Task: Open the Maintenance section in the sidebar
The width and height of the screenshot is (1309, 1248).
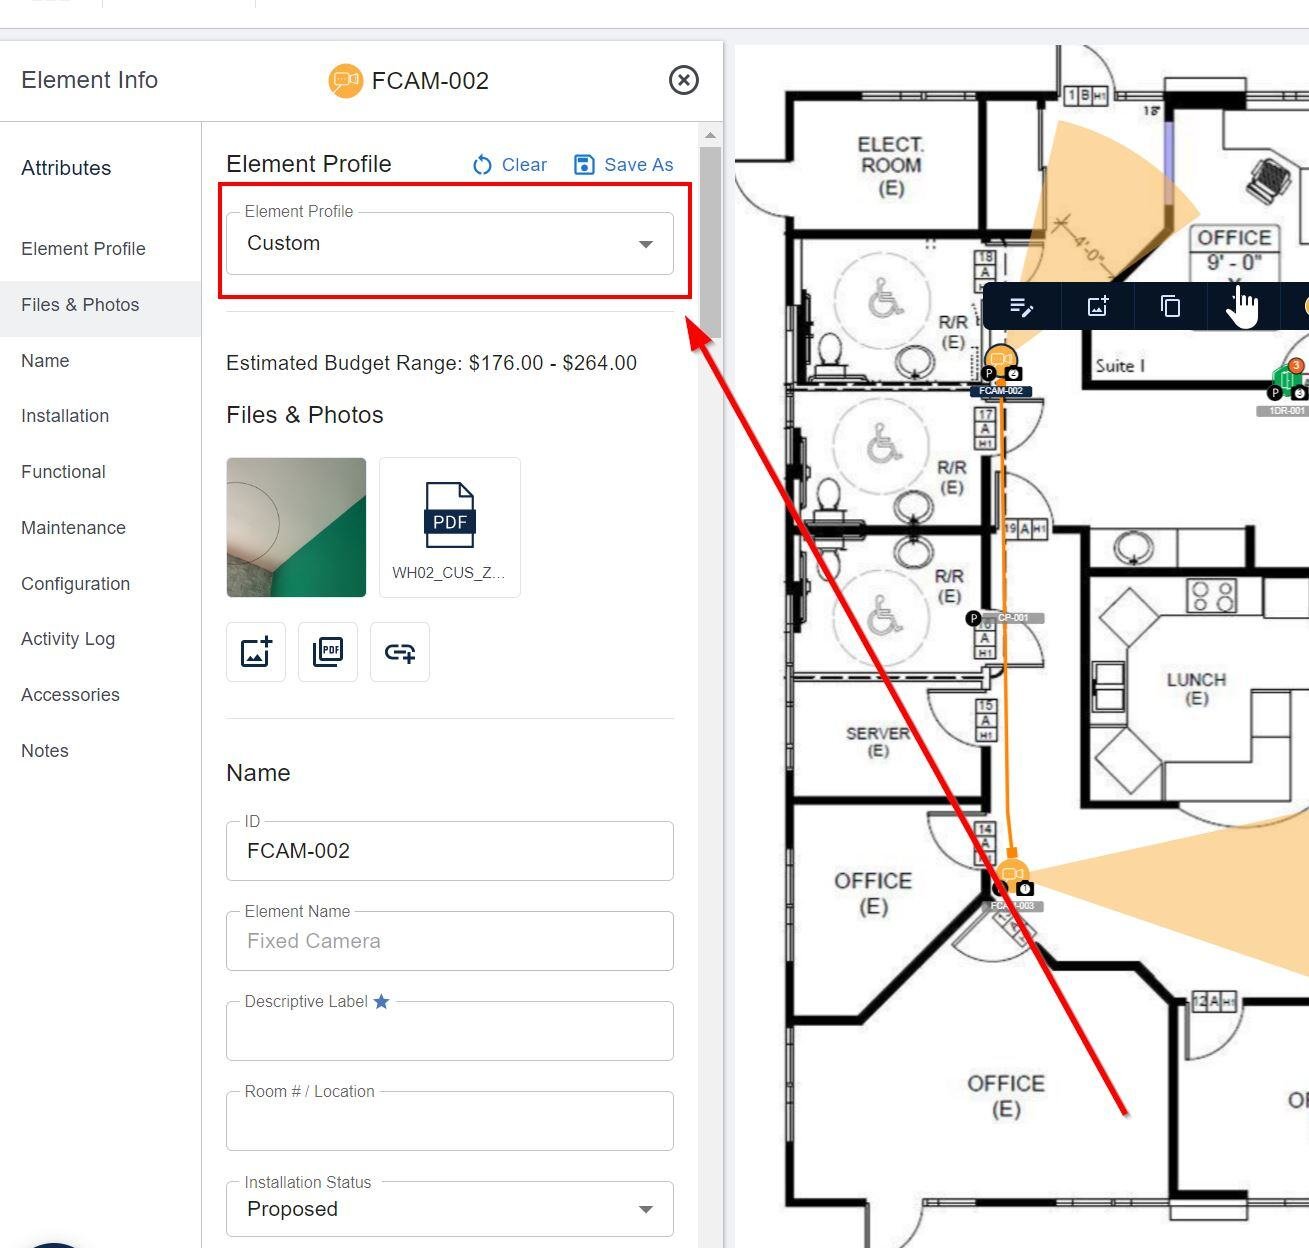Action: pos(73,527)
